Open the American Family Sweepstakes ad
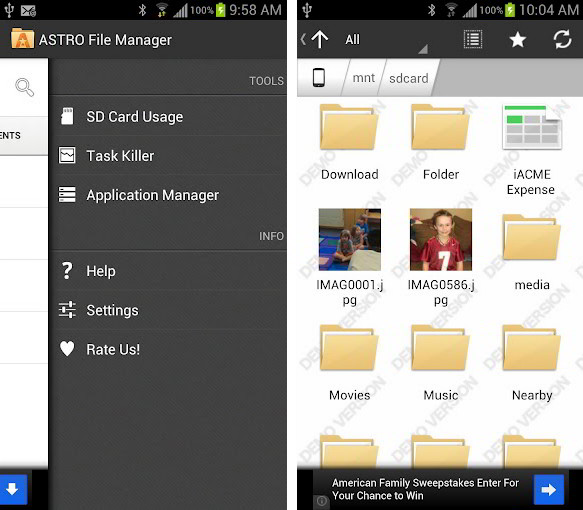 coord(425,489)
